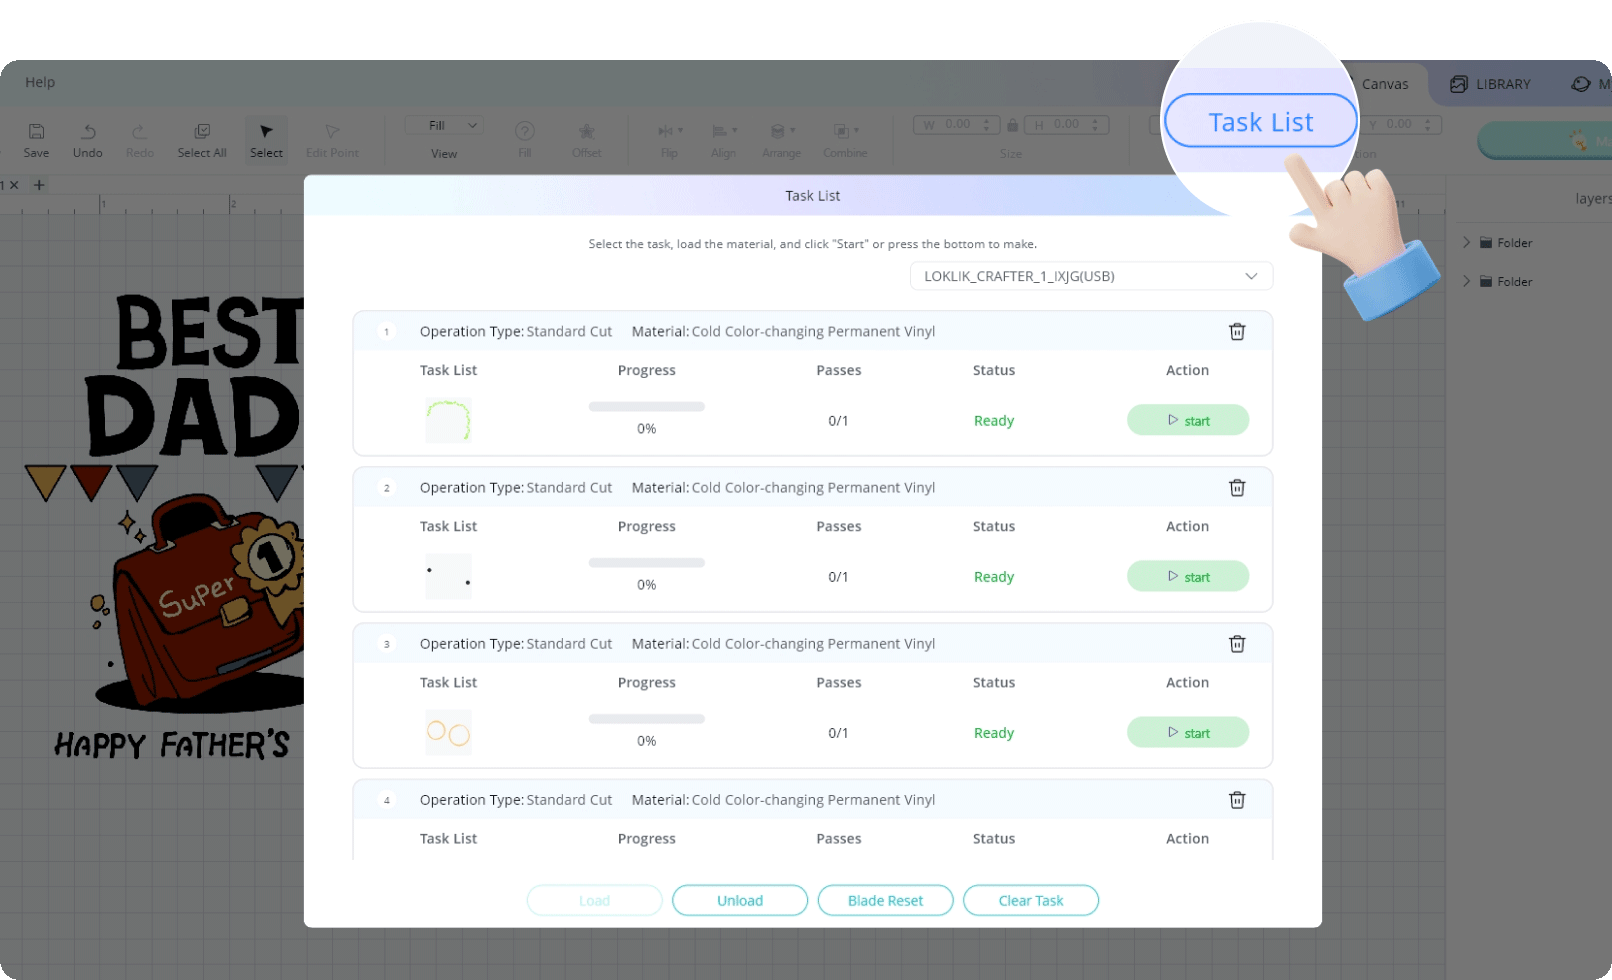Expand the second Folder in layers

pos(1466,282)
